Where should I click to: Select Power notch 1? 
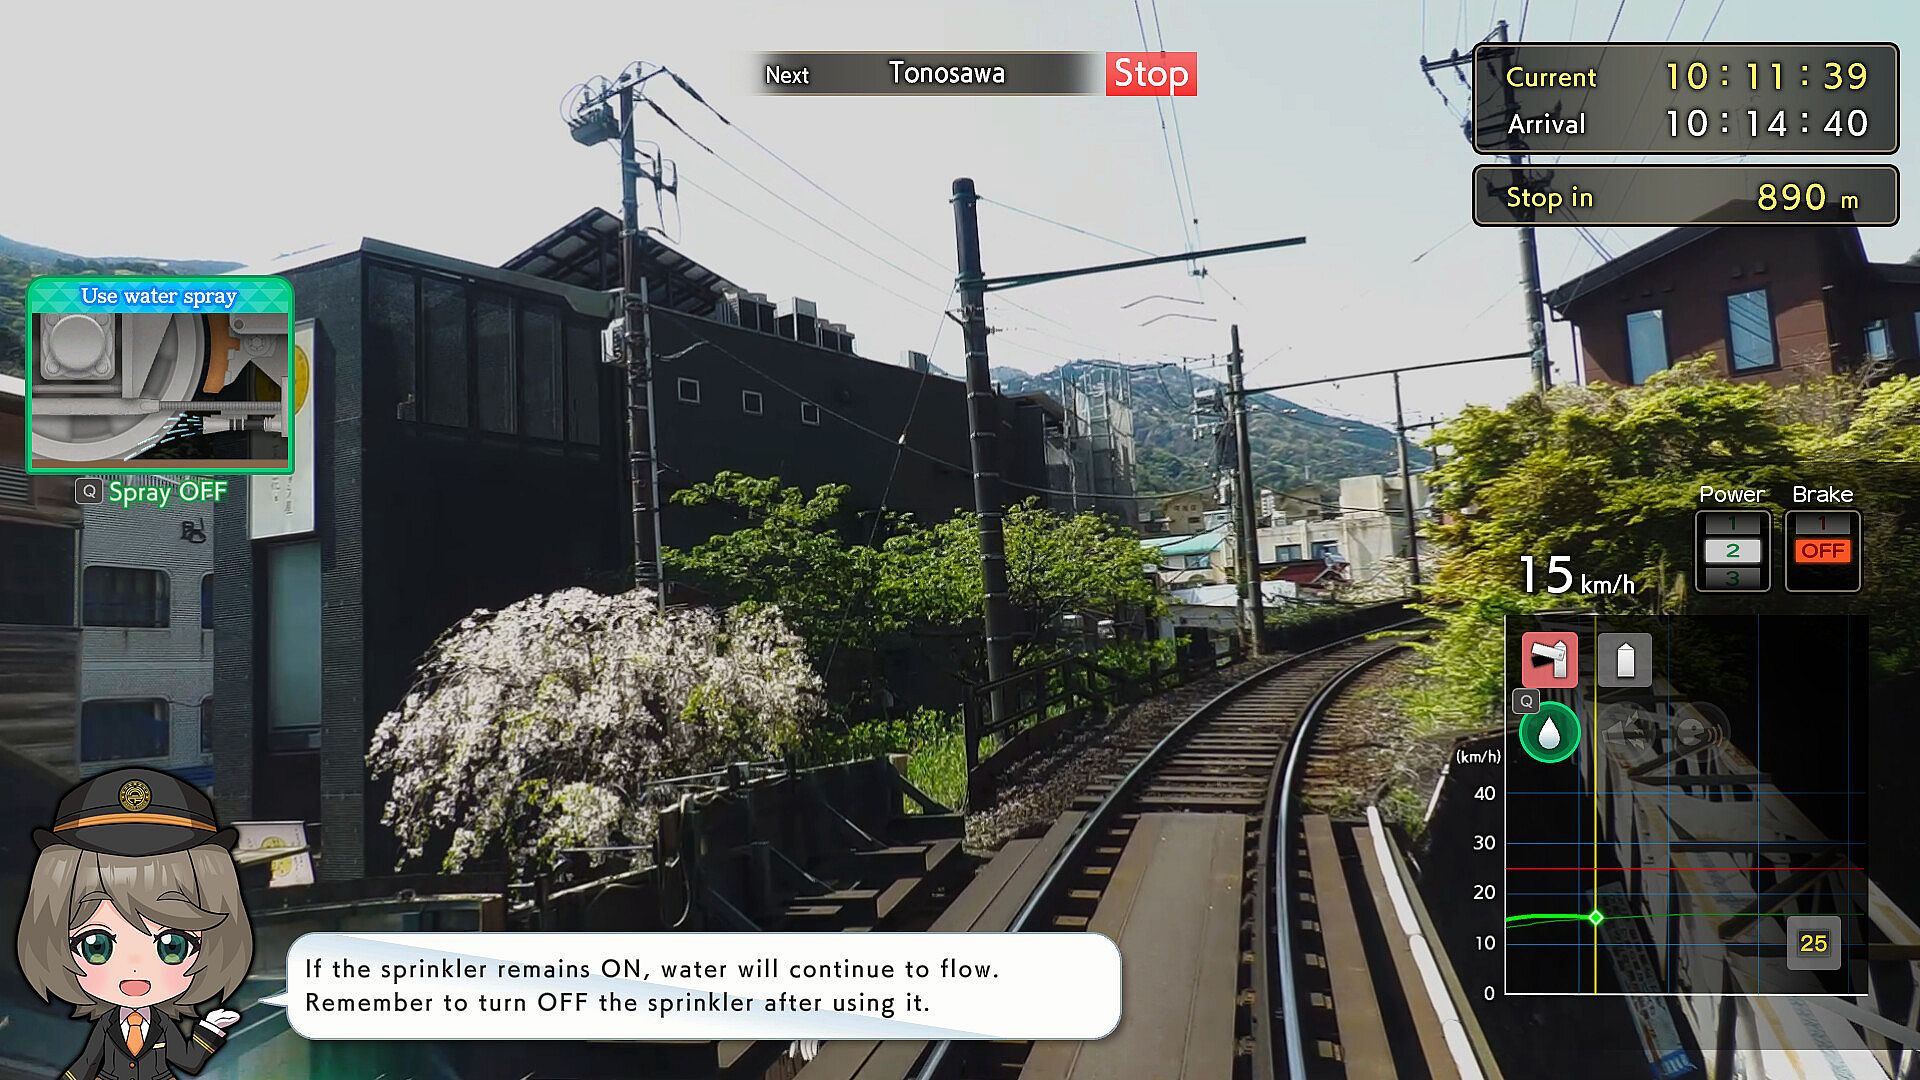1732,524
